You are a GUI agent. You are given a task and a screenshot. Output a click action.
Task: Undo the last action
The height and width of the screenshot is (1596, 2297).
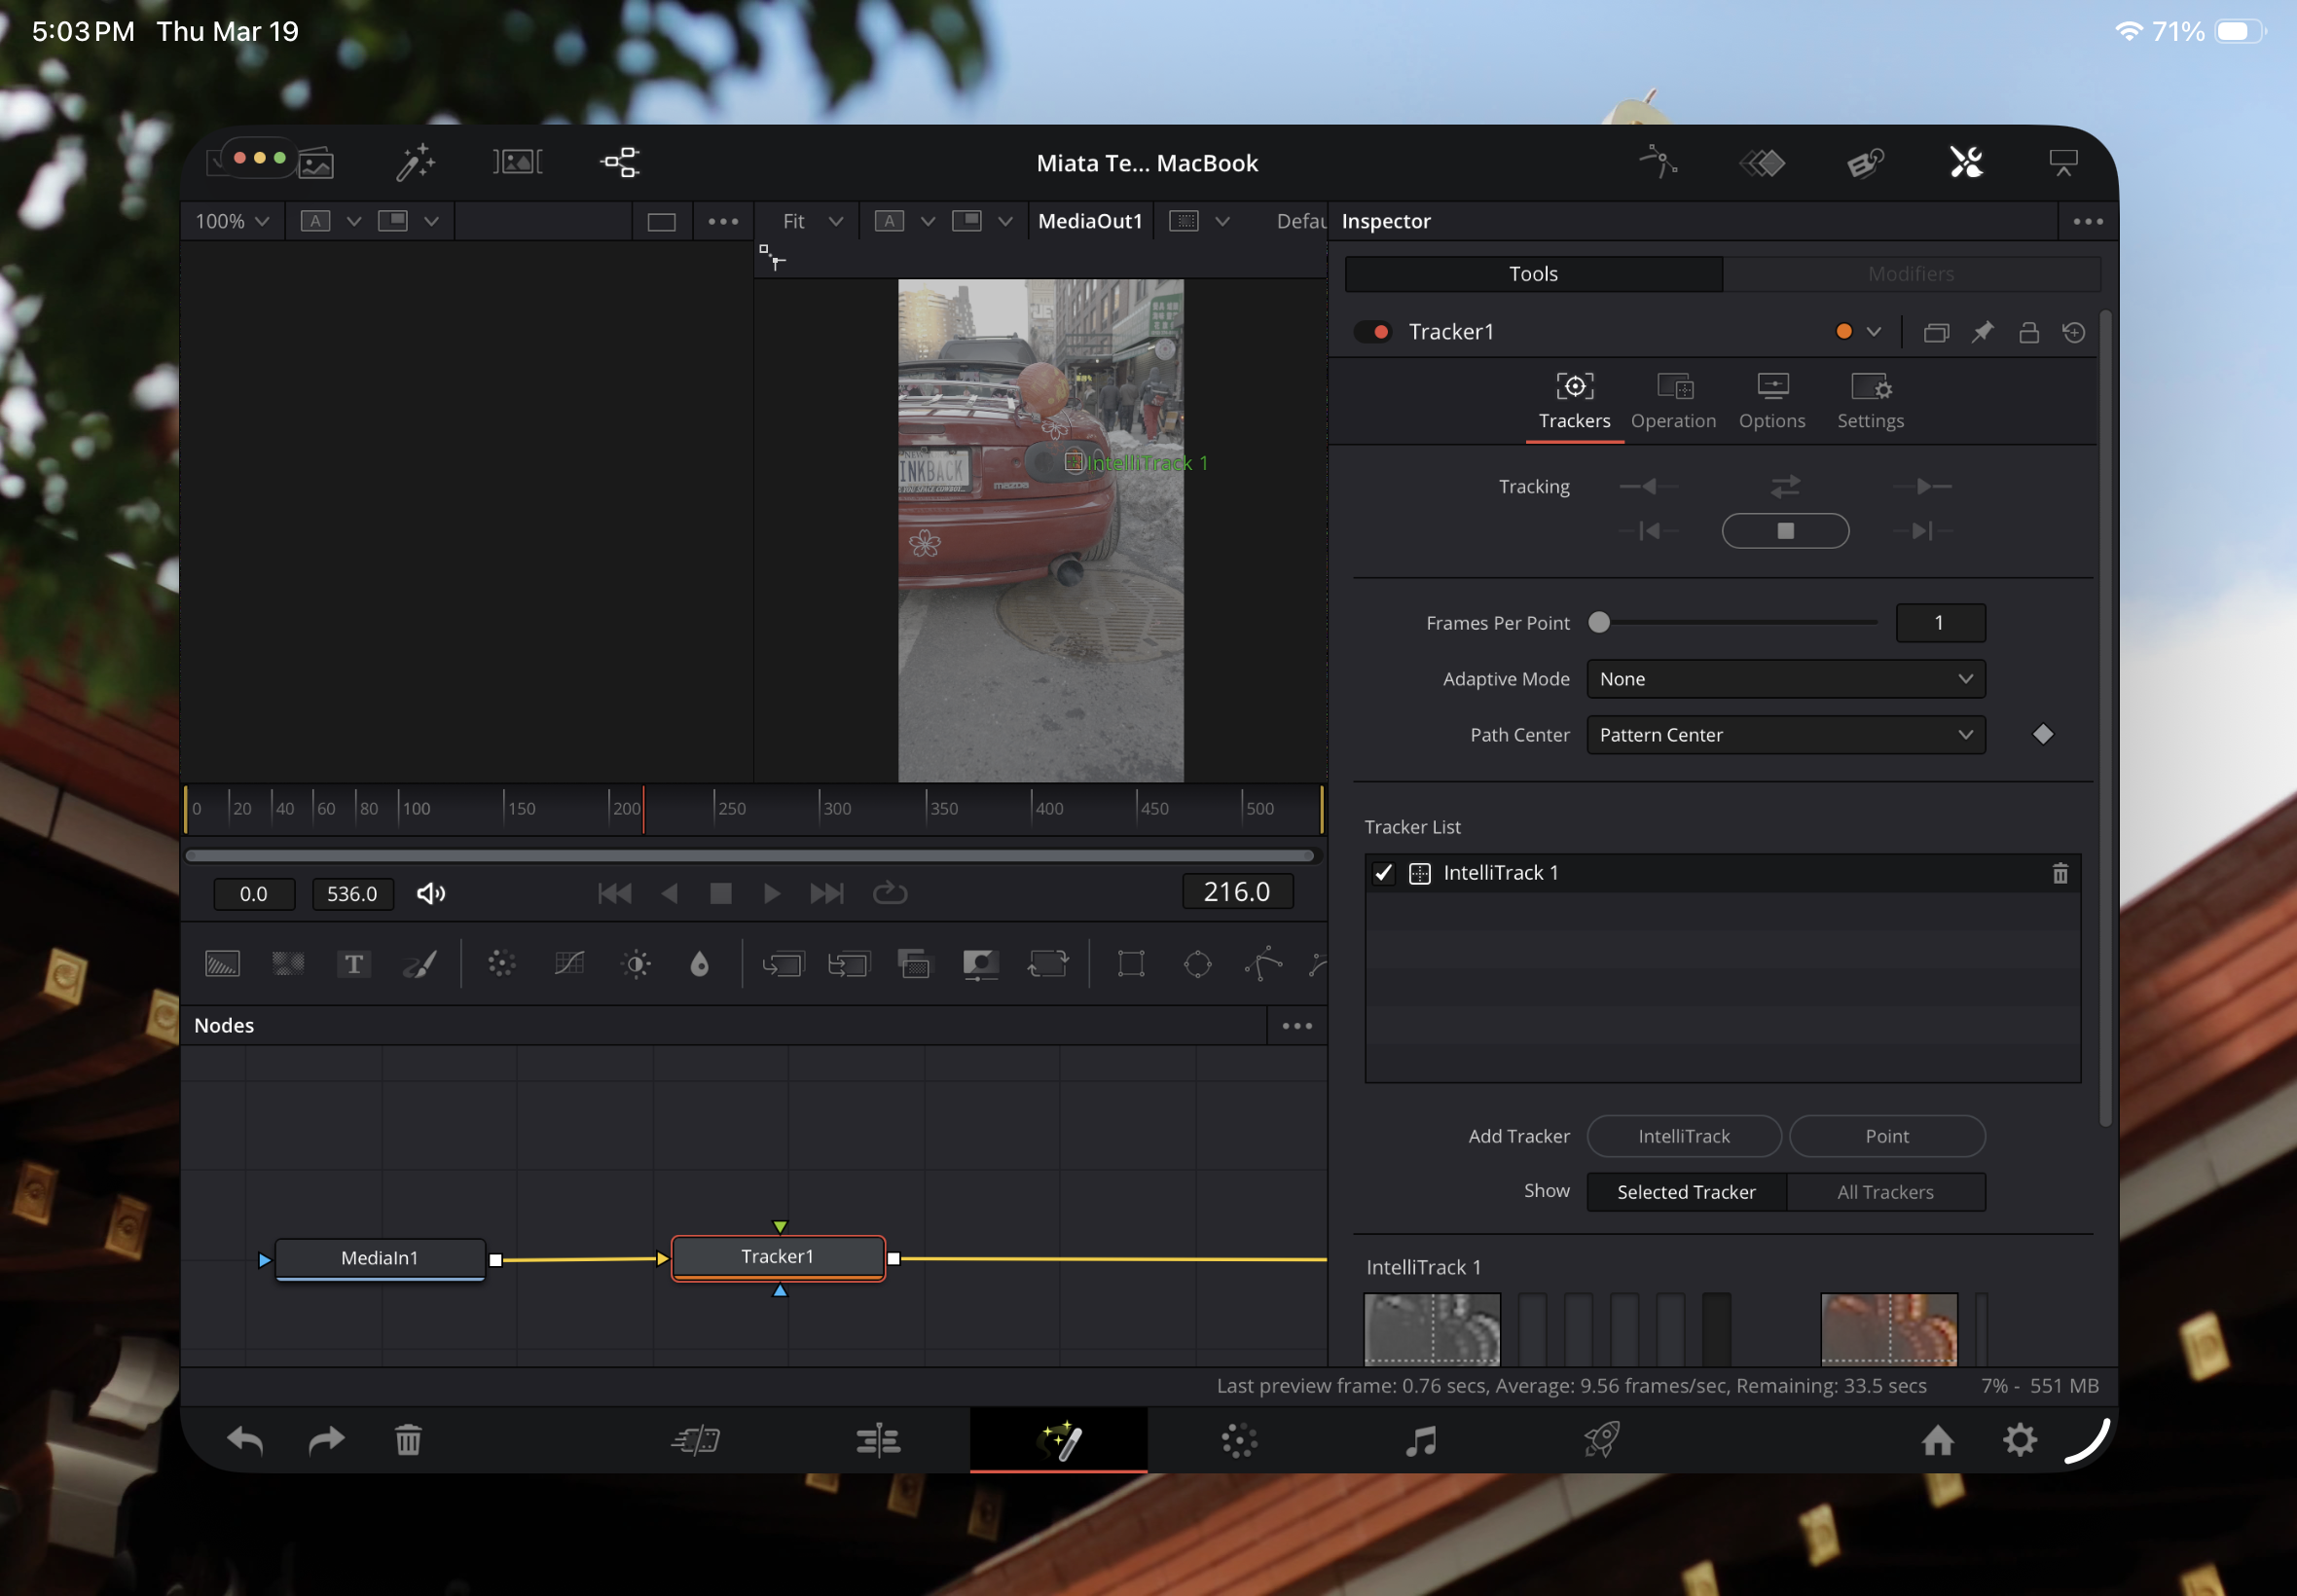244,1440
